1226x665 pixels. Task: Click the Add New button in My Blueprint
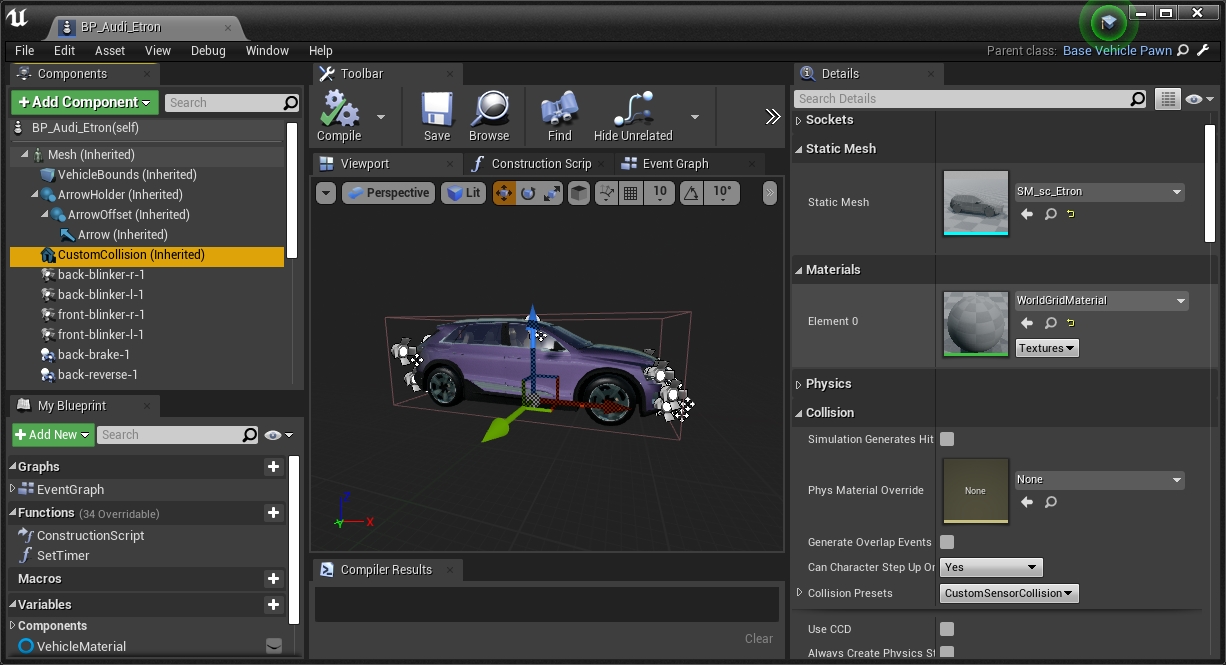52,434
